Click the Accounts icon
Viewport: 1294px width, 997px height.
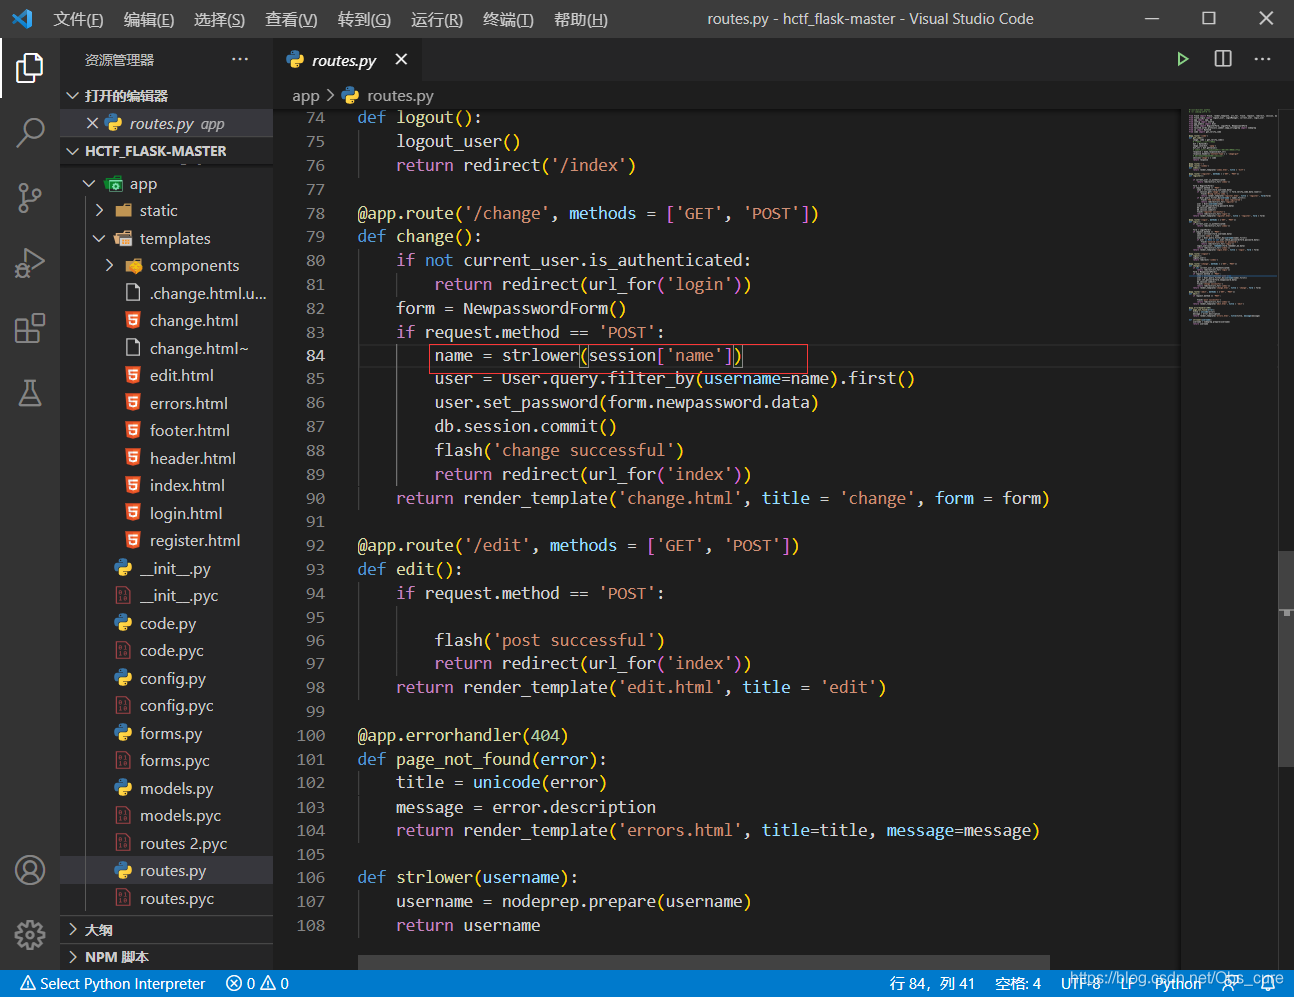pos(30,870)
